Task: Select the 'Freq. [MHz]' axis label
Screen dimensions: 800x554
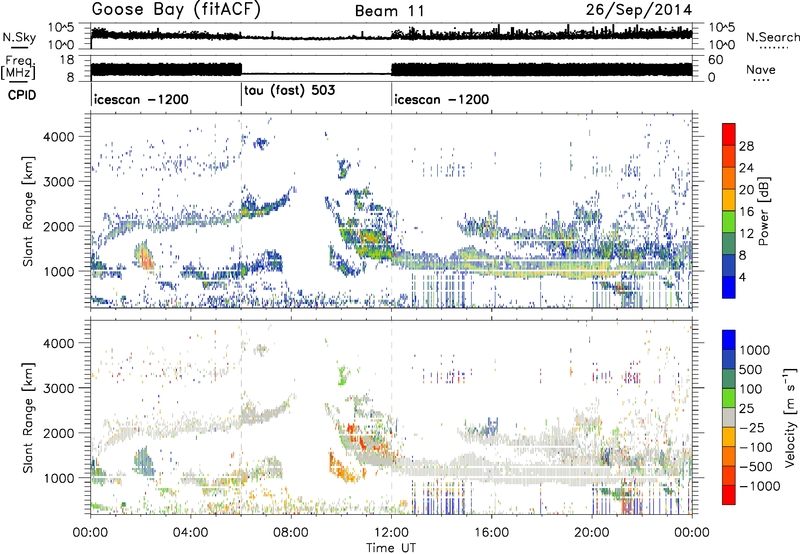Action: coord(18,68)
